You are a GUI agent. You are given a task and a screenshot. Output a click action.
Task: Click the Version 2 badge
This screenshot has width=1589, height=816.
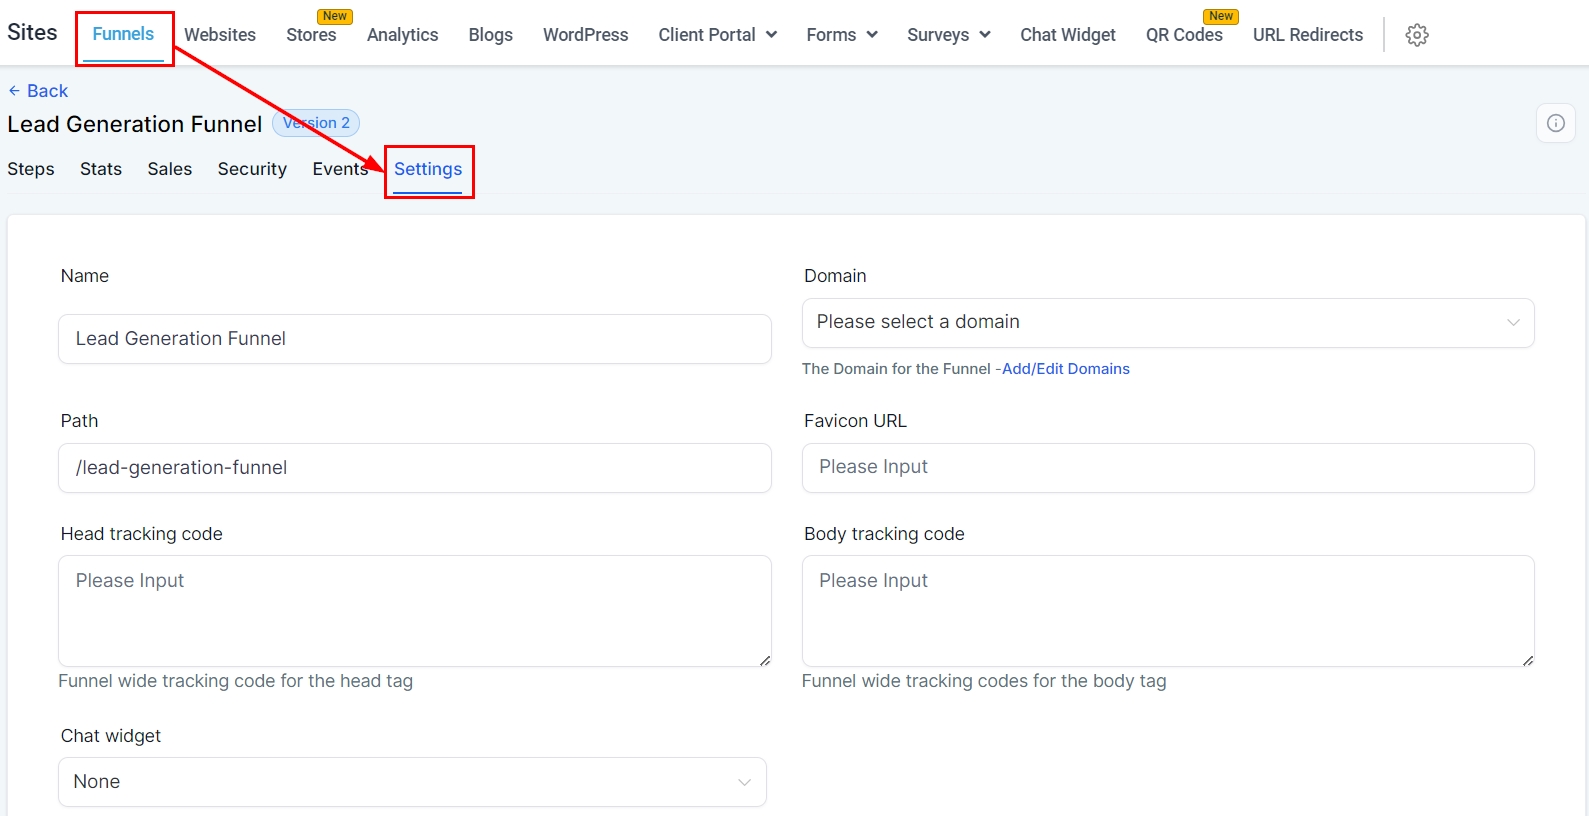pyautogui.click(x=316, y=123)
